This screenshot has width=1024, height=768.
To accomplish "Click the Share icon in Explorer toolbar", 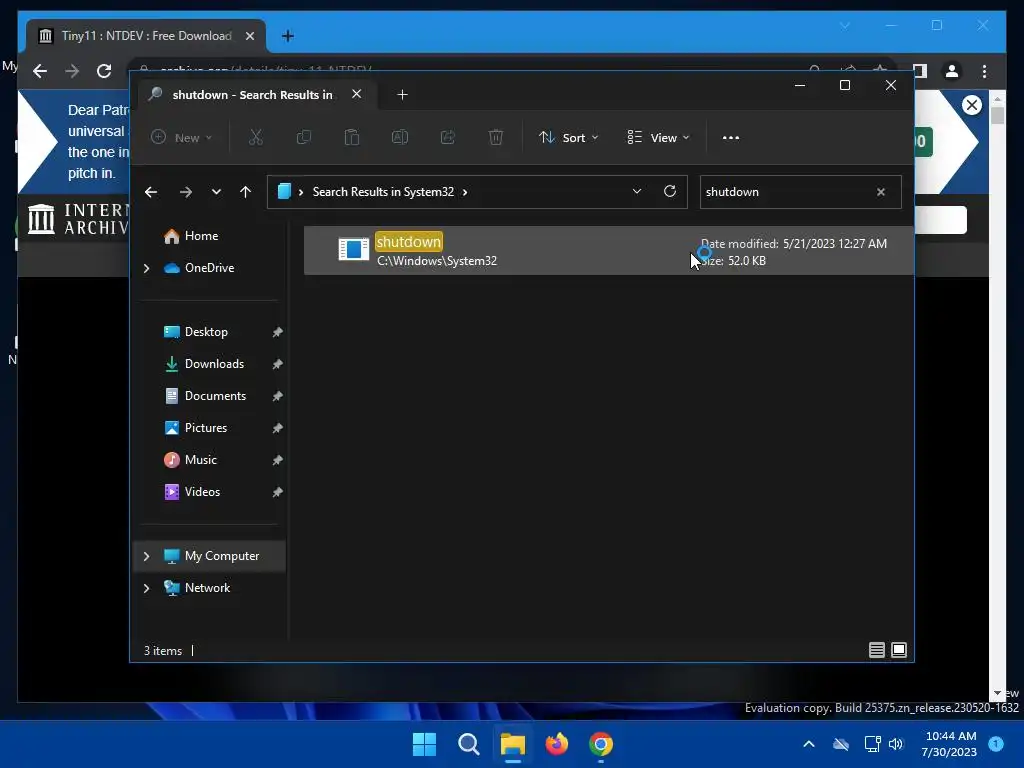I will coord(447,137).
